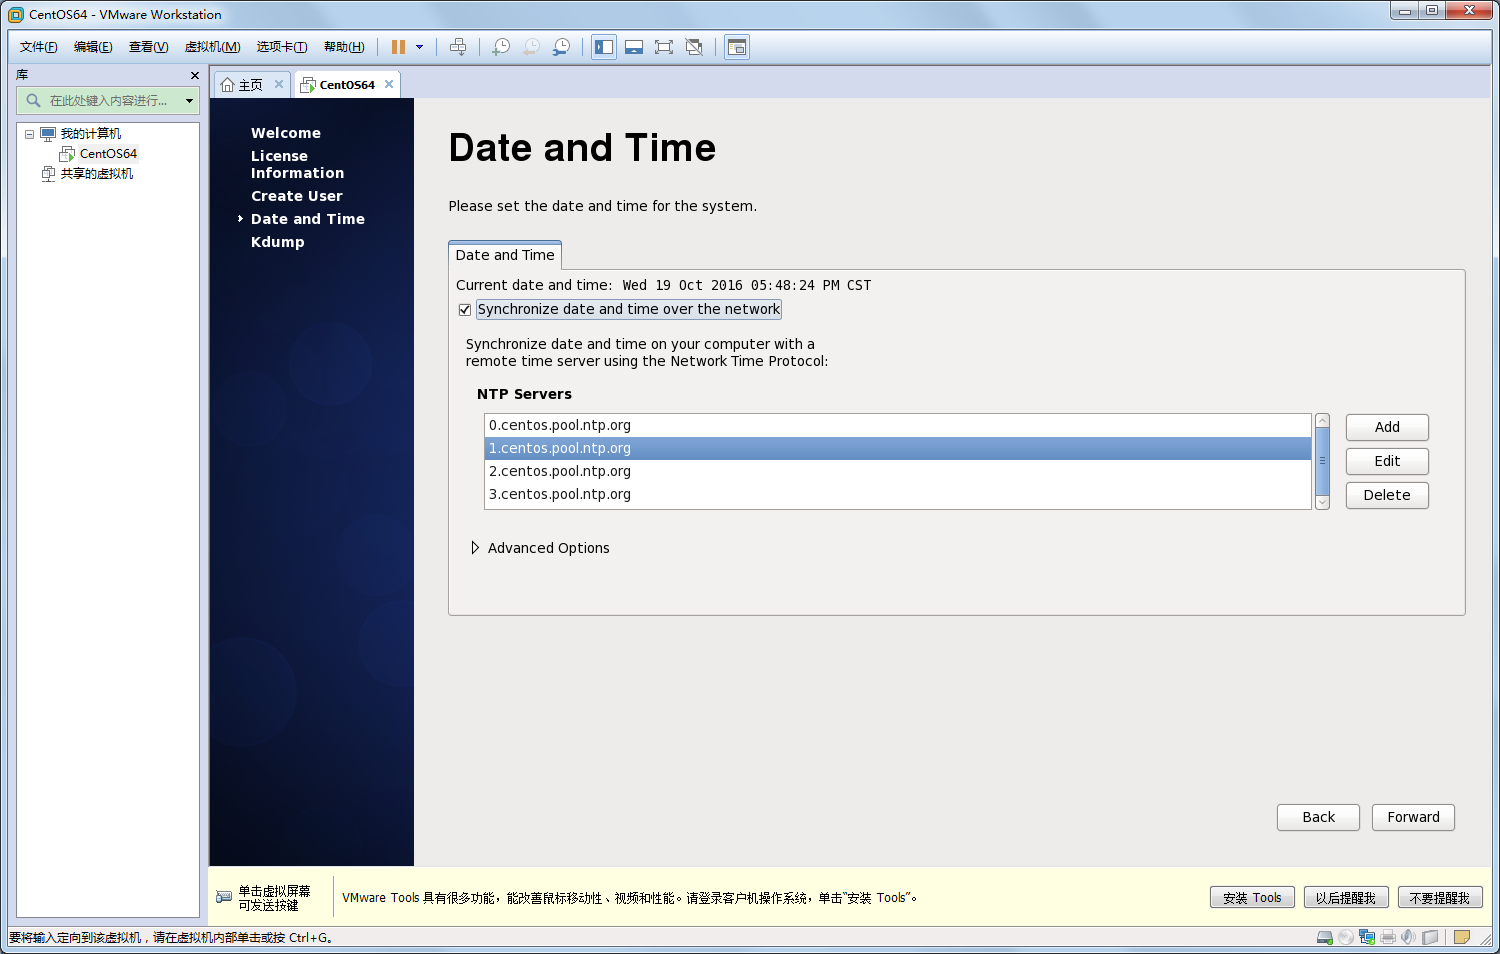Click the network adapter status bar icon
1500x954 pixels.
(1367, 937)
